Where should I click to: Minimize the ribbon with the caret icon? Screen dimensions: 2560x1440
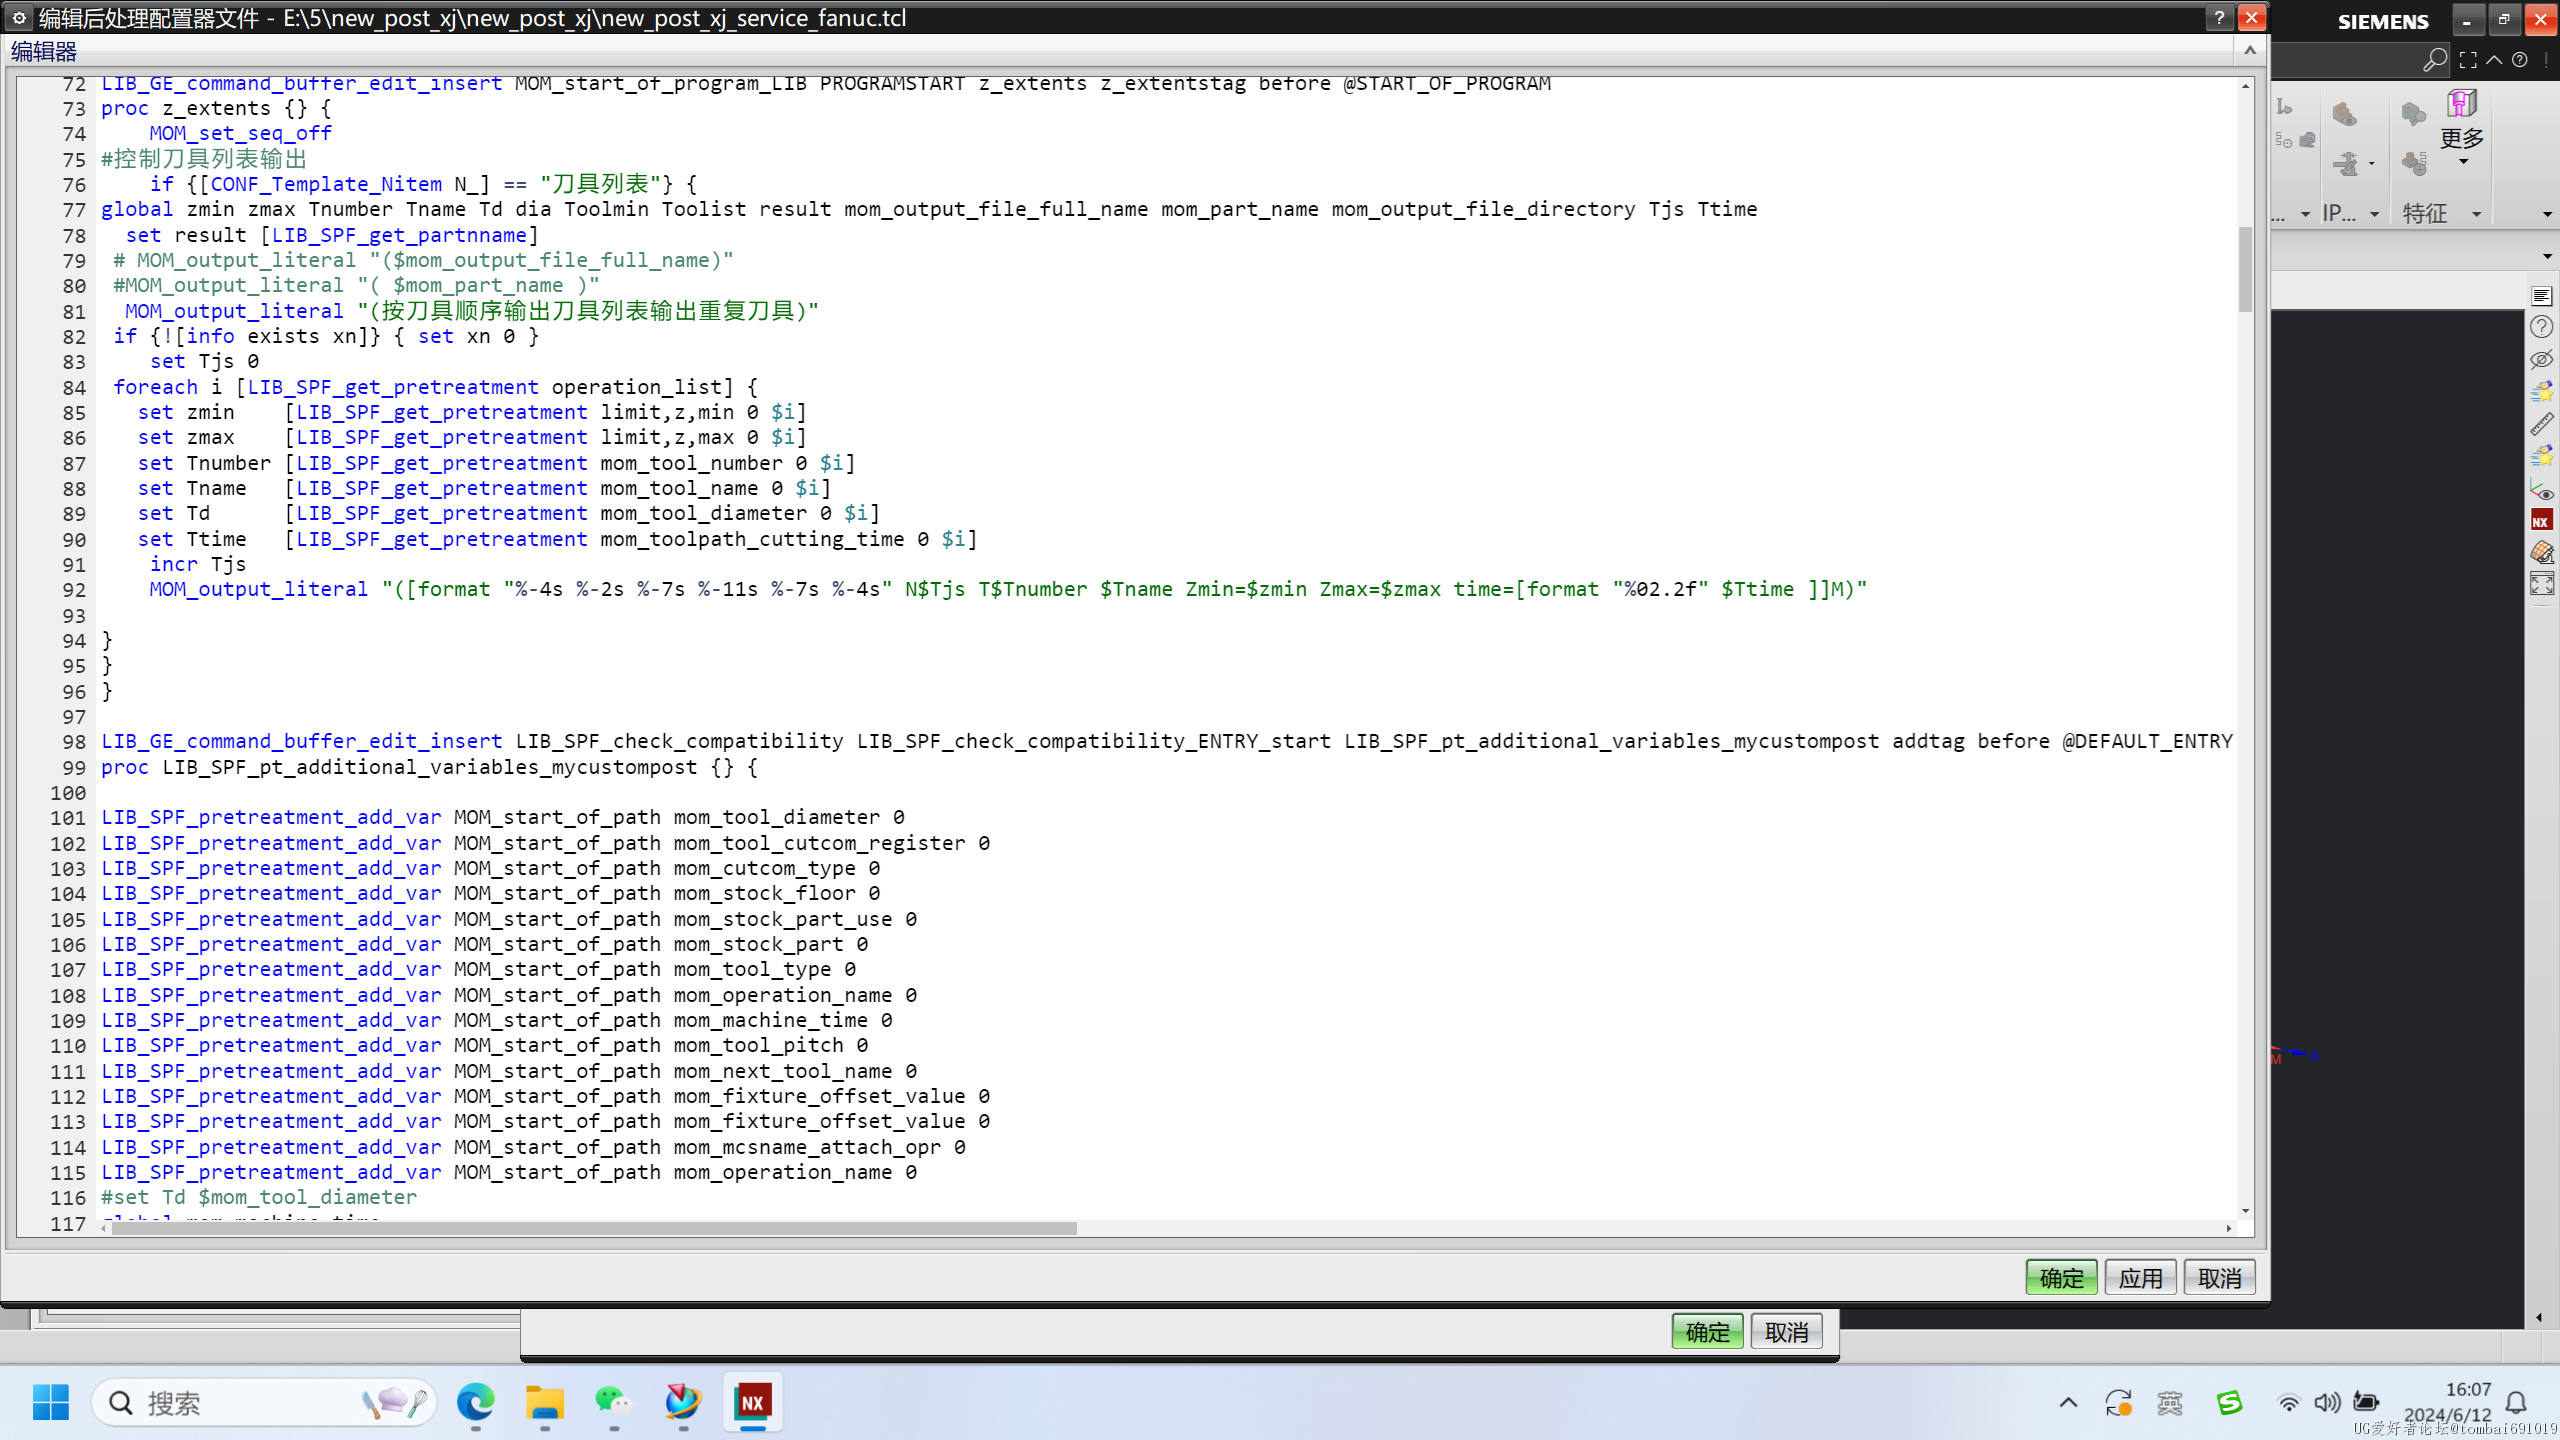click(2494, 60)
